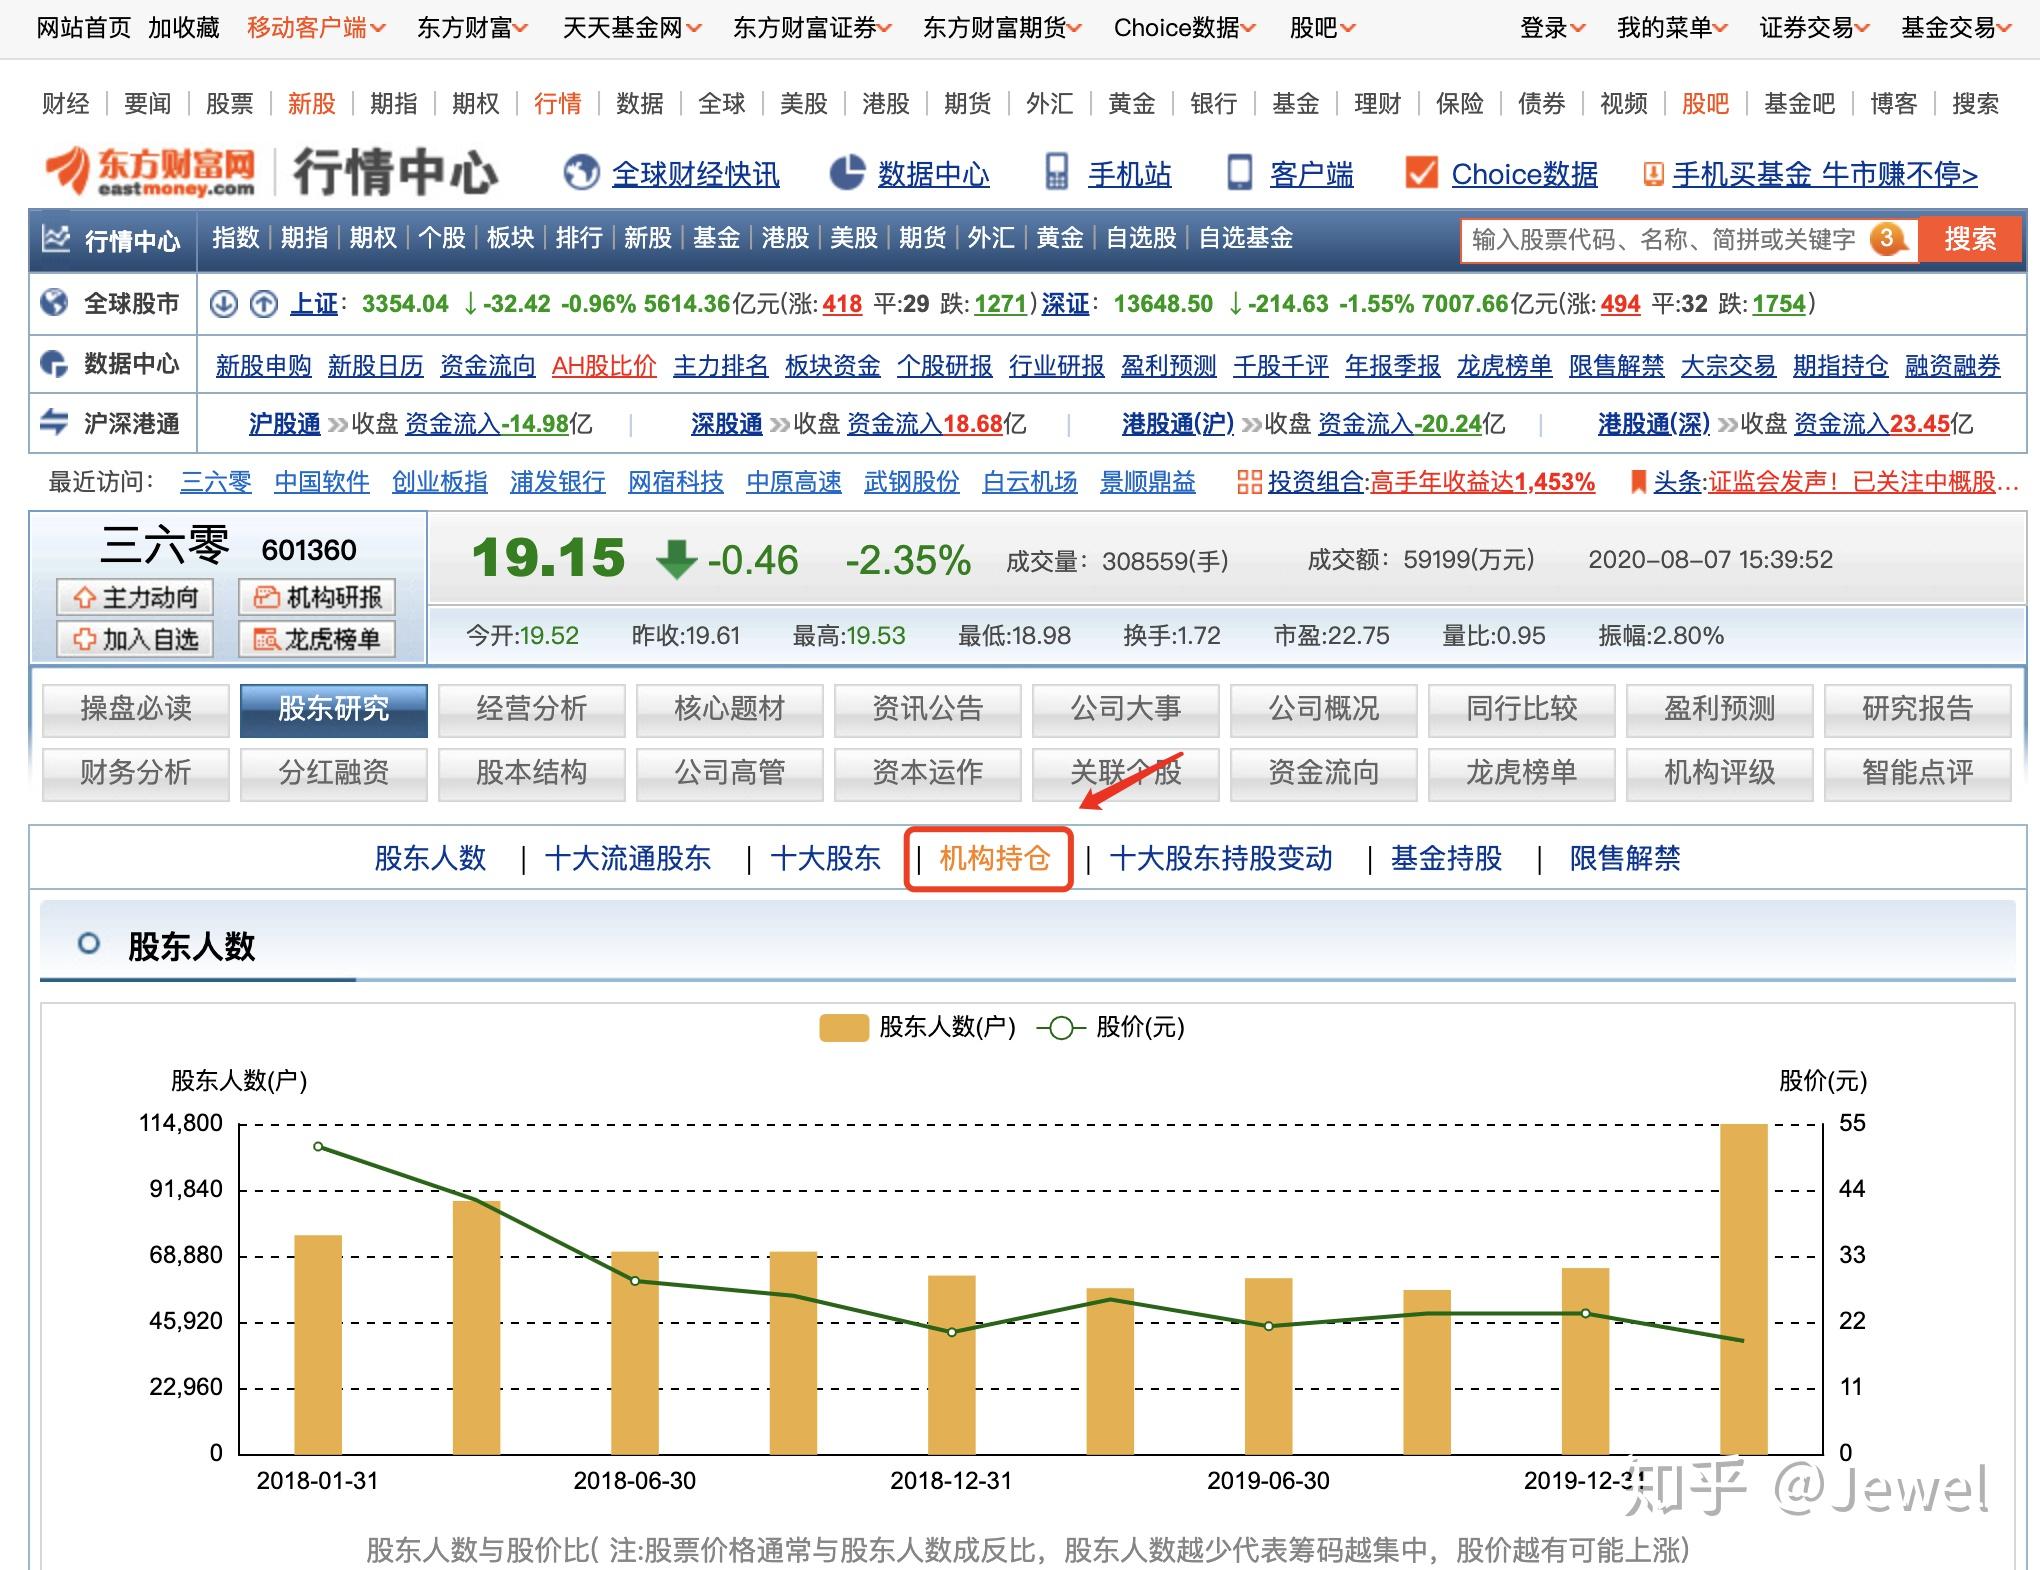Click the first 2018-01-31 shareholder bar

[x=318, y=1344]
